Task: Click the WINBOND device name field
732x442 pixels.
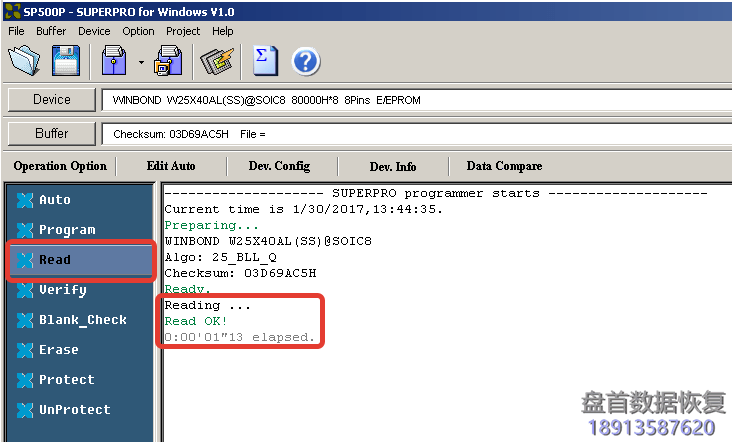Action: coord(415,101)
